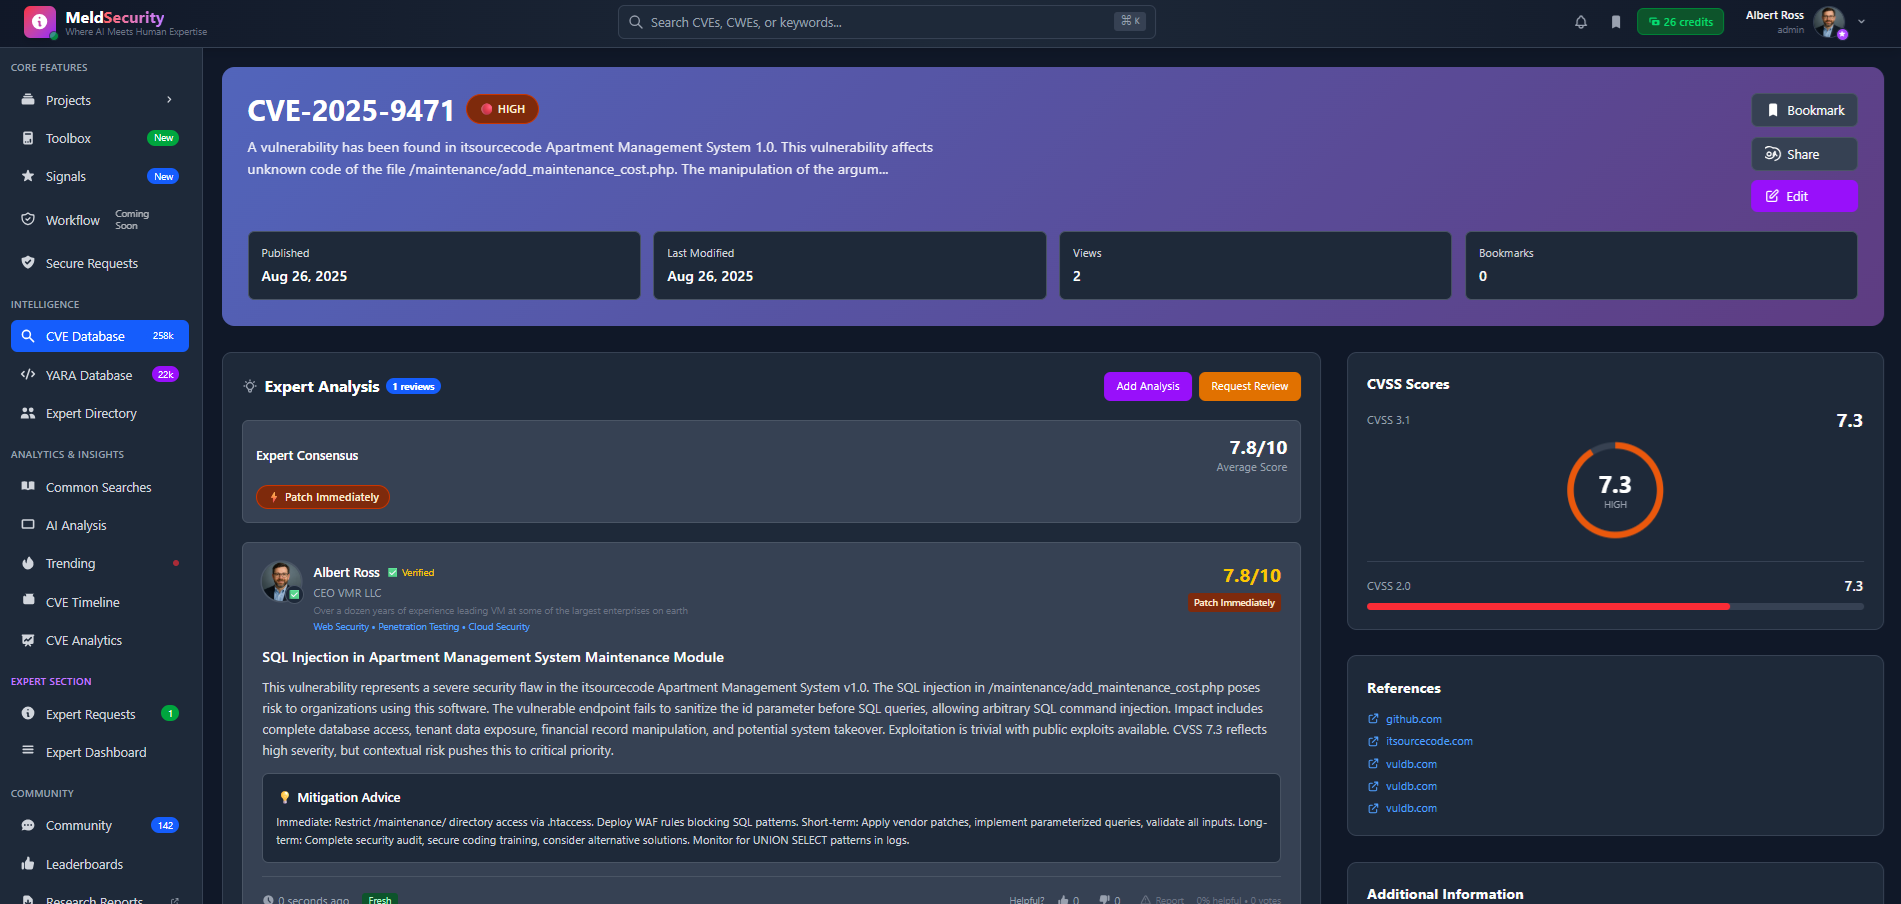Click the Patch Immediately consensus tag

323,497
